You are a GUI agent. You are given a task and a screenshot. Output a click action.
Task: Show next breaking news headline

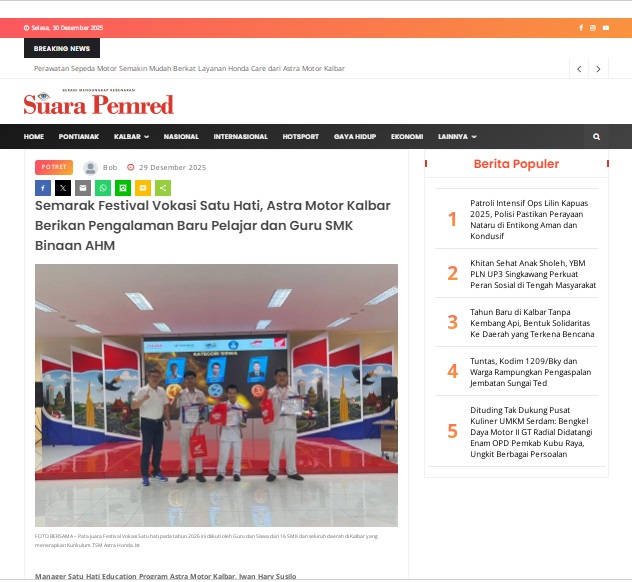pos(598,69)
